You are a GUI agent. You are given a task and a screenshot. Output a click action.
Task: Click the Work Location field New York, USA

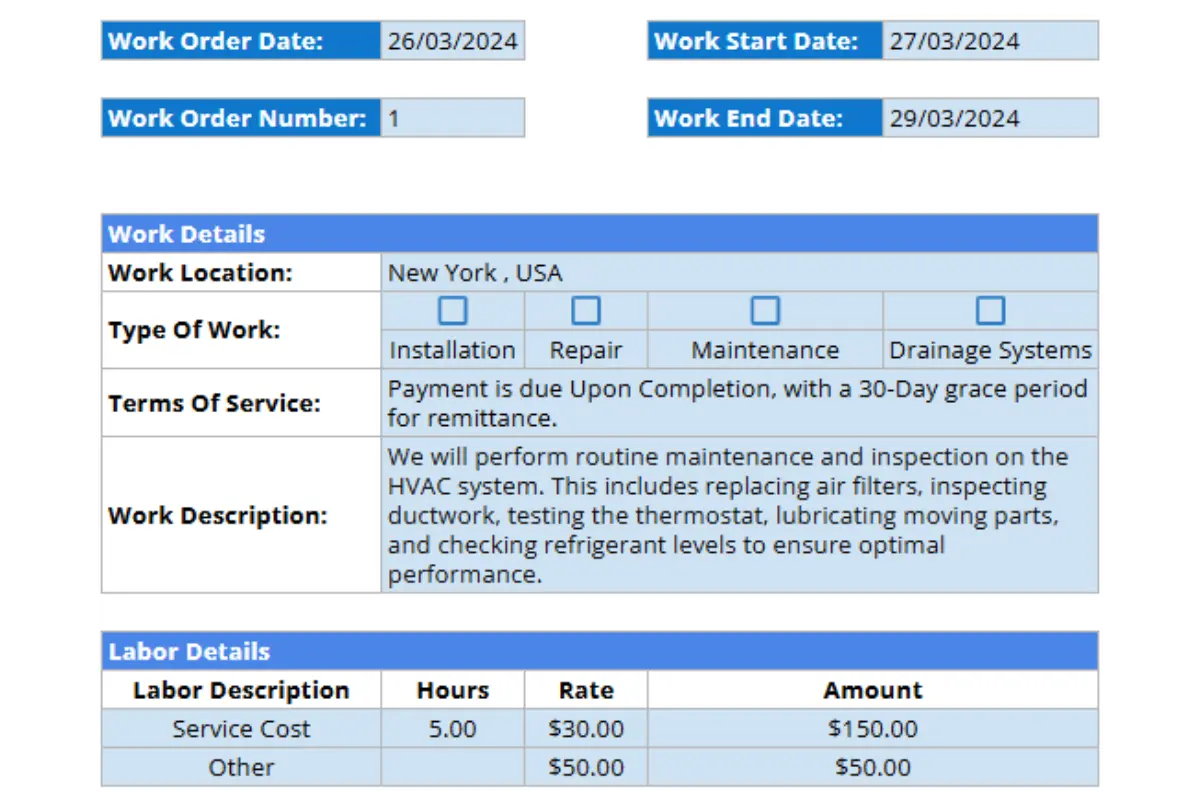739,272
